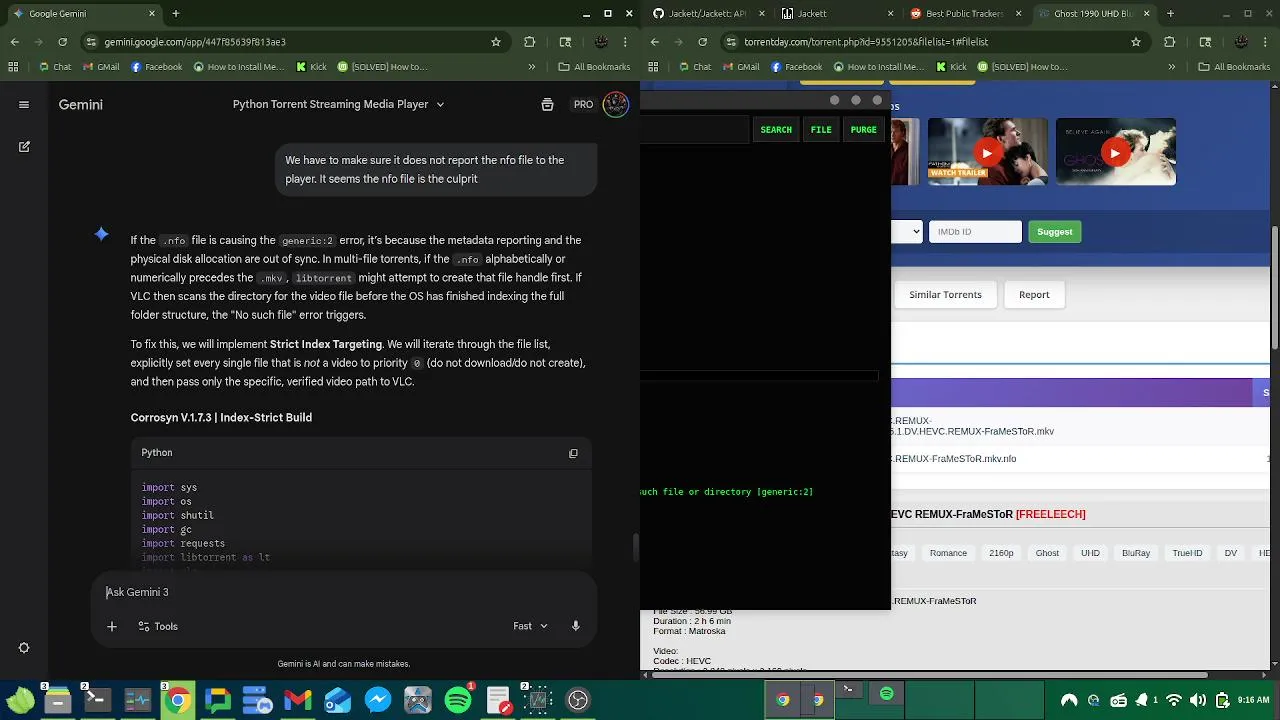Screen dimensions: 1280x720
Task: Open the Tools menu in Gemini prompt
Action: pyautogui.click(x=158, y=626)
